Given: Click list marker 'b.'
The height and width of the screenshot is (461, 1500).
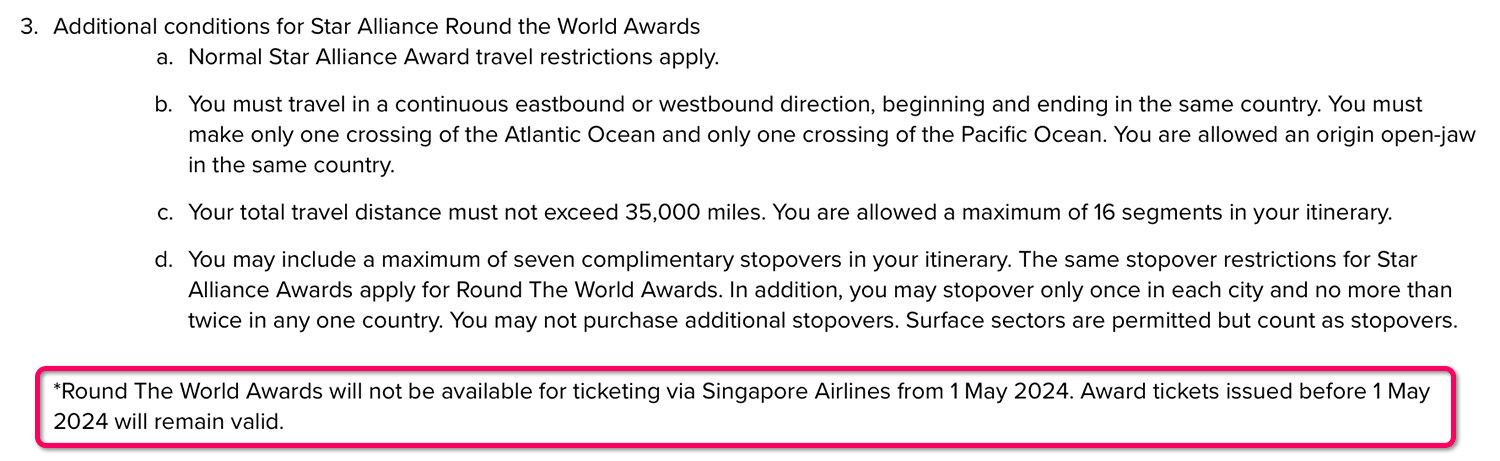Looking at the screenshot, I should coord(165,104).
